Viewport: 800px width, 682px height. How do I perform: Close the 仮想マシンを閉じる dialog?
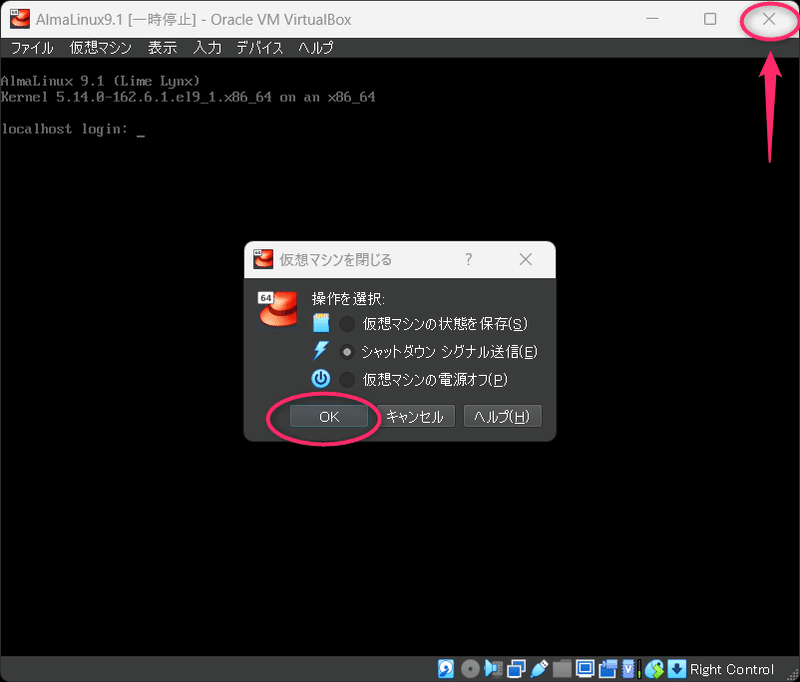pos(526,259)
